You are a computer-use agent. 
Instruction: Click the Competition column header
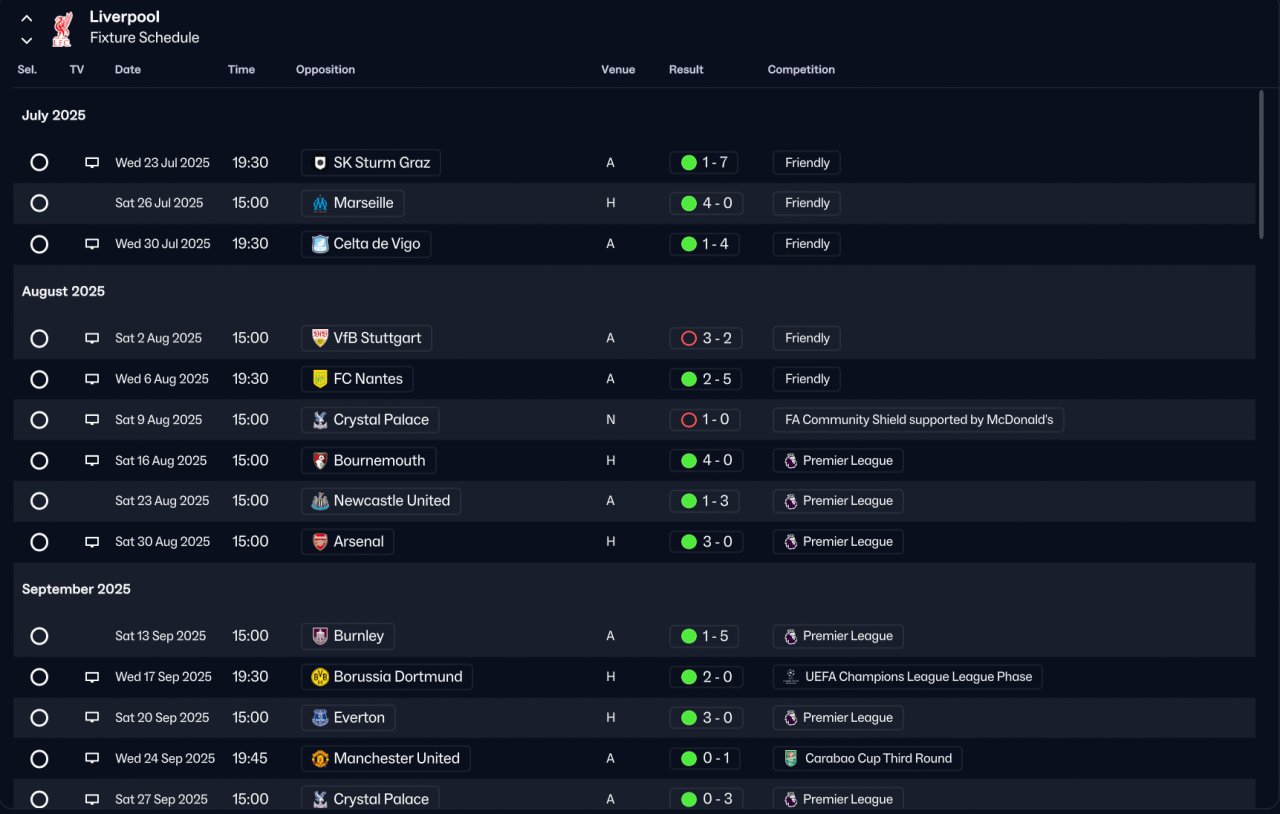[801, 70]
